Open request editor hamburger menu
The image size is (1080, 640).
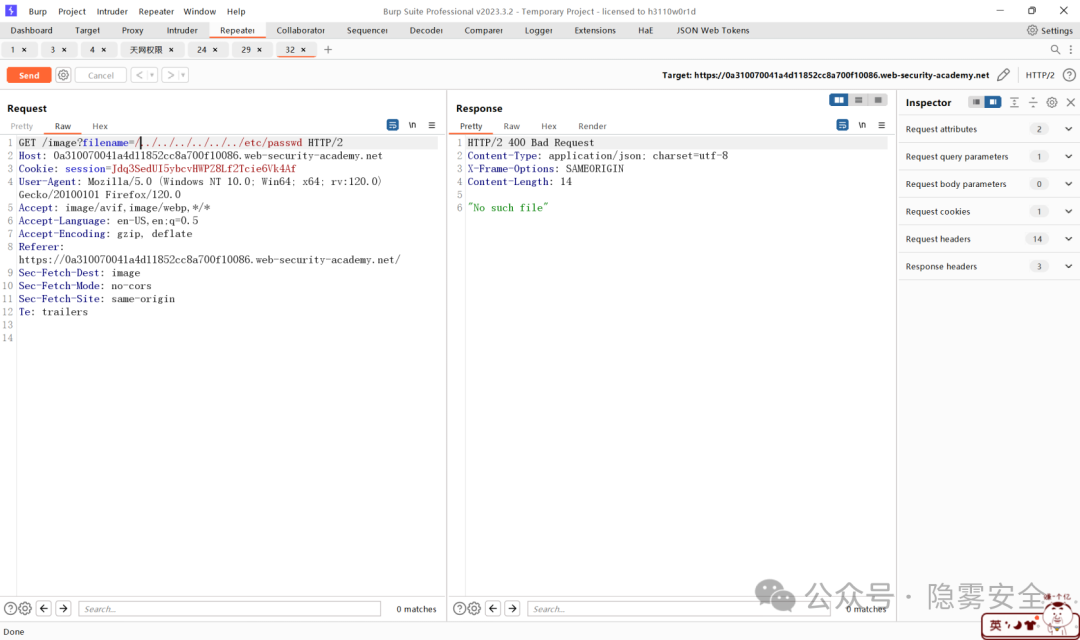[432, 125]
